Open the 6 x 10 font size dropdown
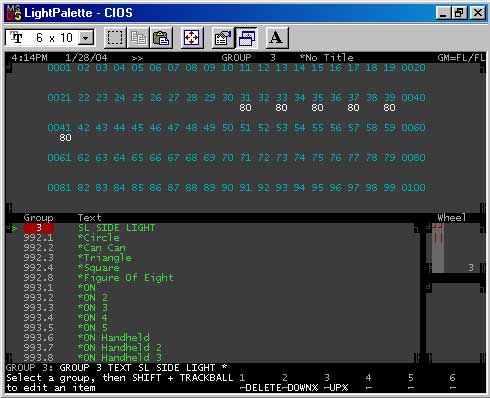Viewport: 490px width, 398px height. (86, 38)
